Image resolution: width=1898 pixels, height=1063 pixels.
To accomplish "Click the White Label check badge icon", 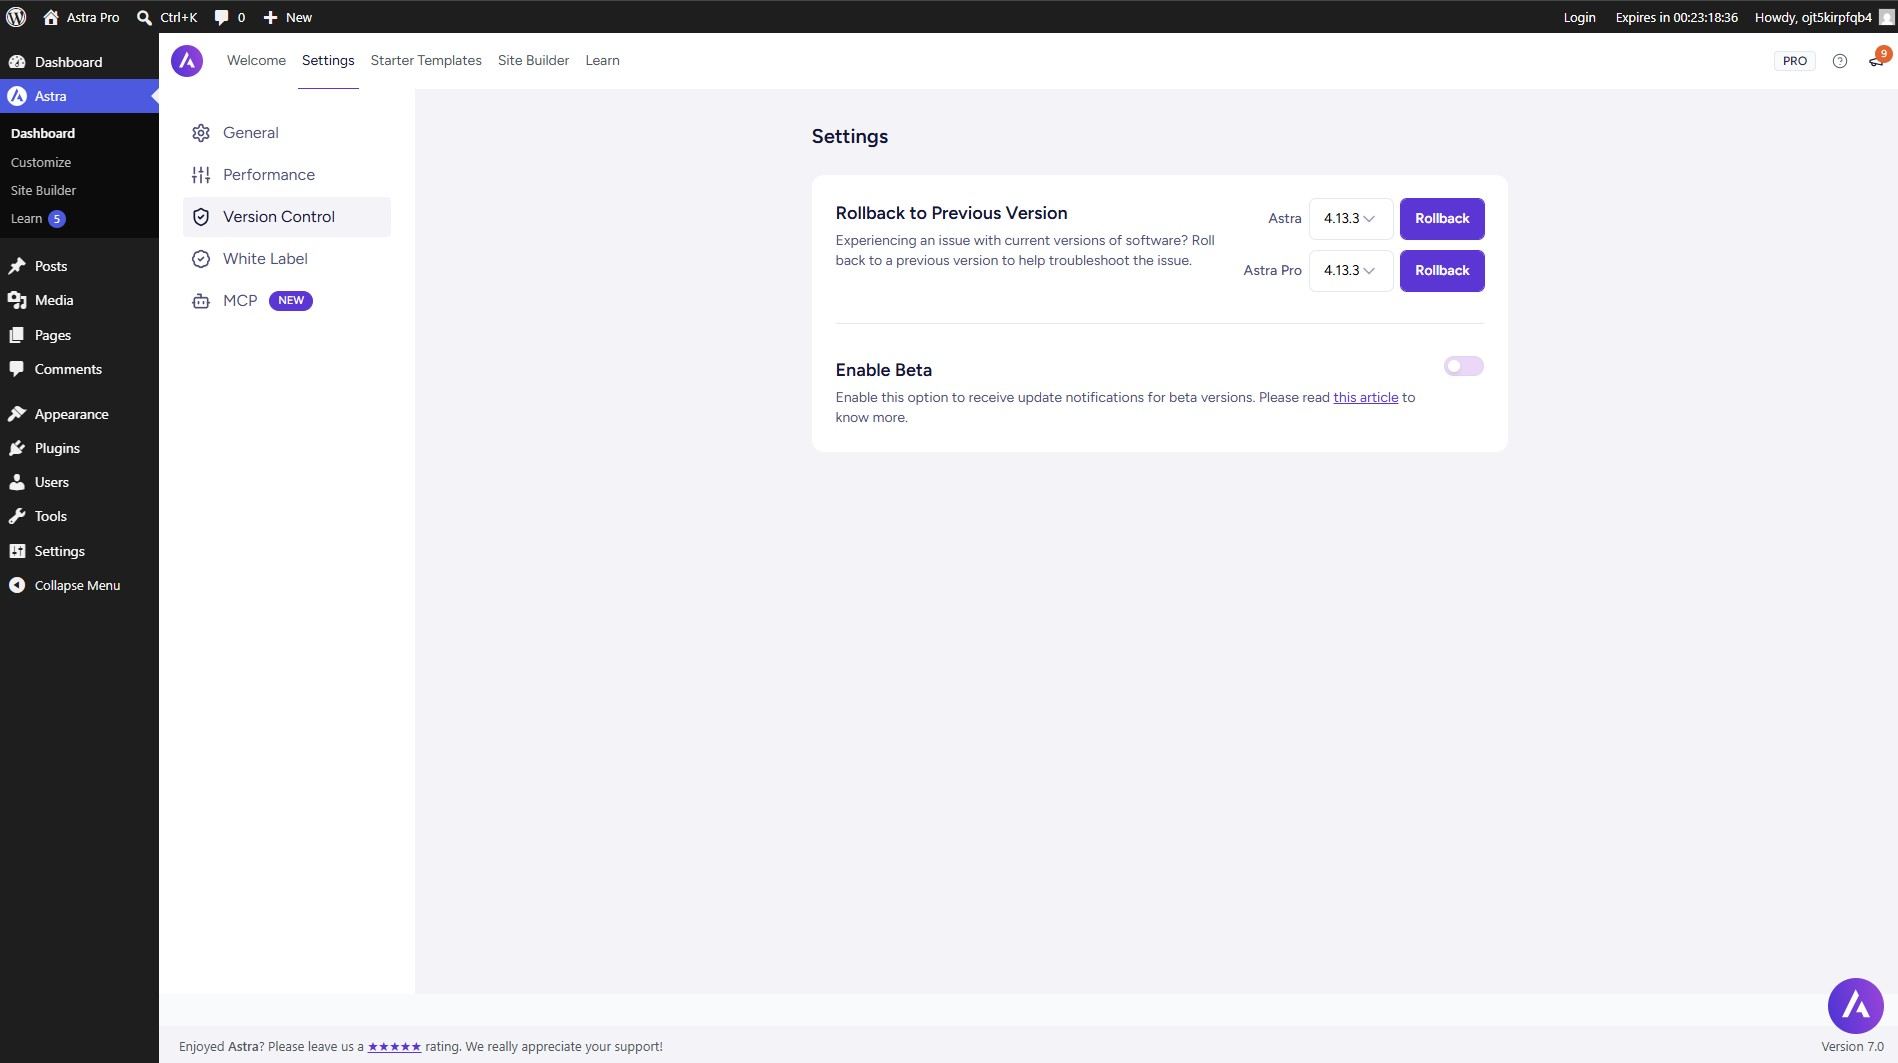I will (201, 259).
